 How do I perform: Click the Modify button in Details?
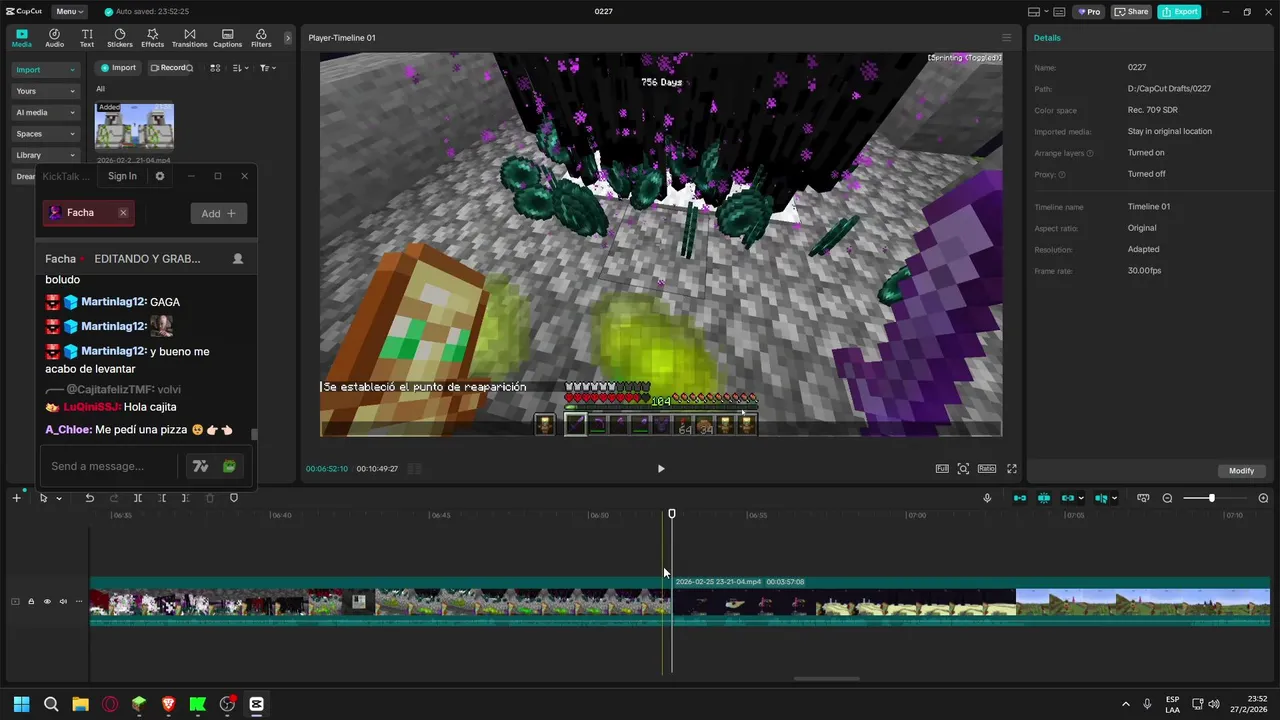click(x=1241, y=471)
